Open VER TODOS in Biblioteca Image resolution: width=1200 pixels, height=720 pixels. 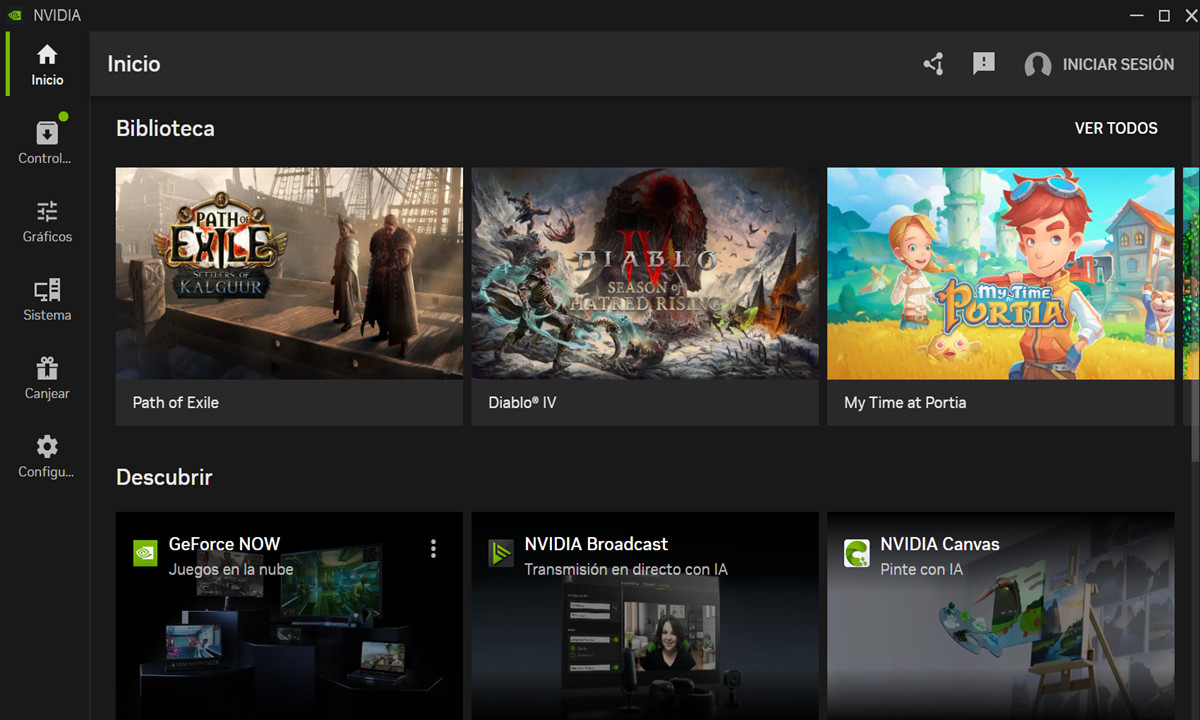coord(1116,128)
